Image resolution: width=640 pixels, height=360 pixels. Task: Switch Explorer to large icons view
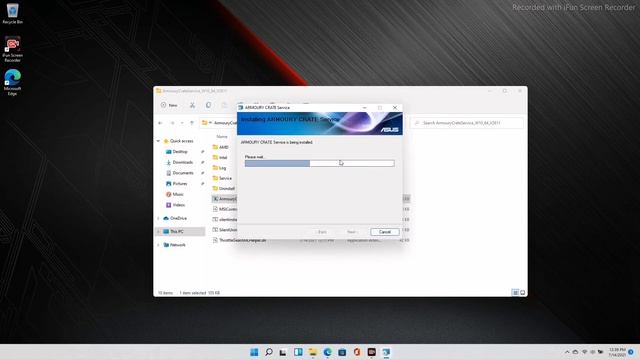pyautogui.click(x=522, y=293)
